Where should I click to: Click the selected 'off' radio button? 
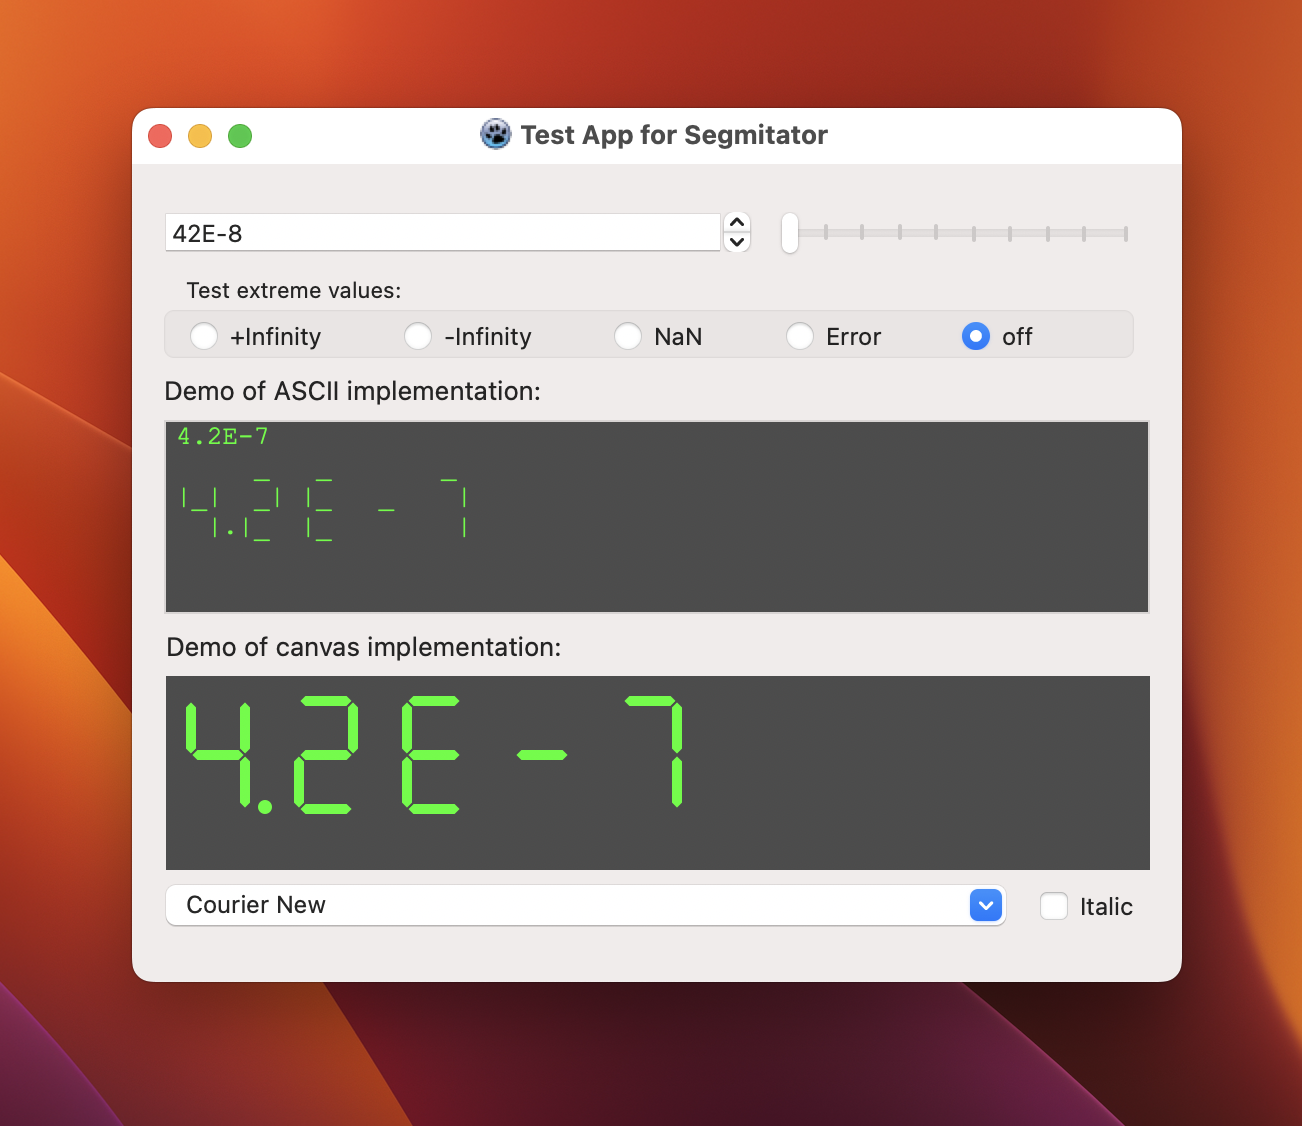tap(976, 336)
